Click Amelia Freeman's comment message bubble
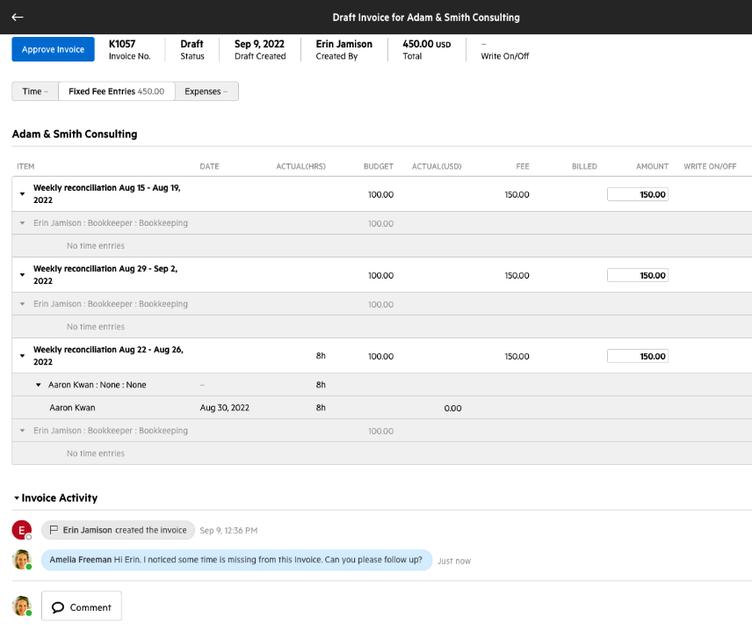This screenshot has height=631, width=752. 236,560
